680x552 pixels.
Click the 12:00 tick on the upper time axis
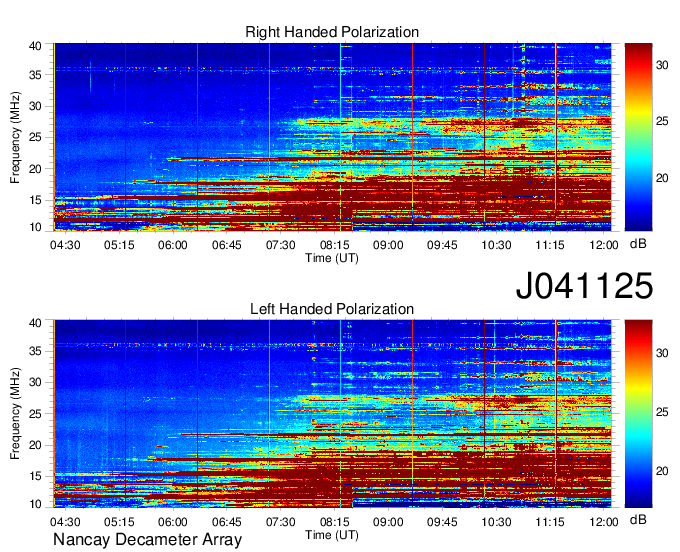604,245
